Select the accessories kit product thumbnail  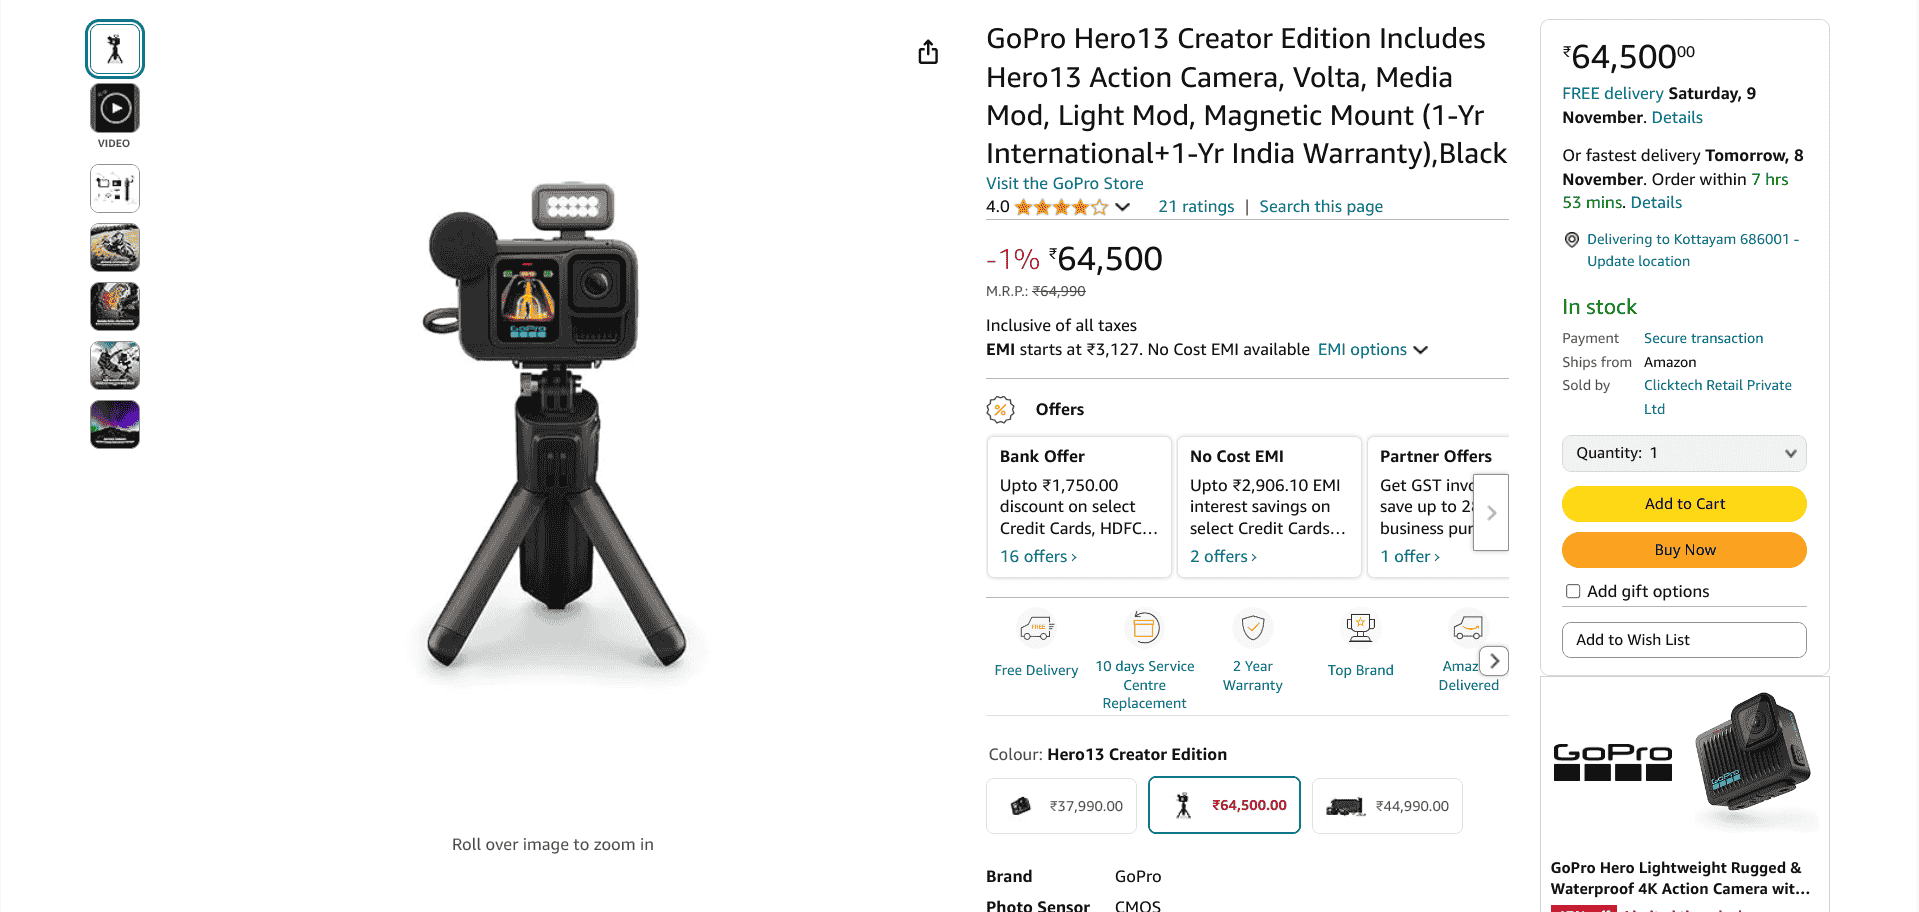click(115, 188)
